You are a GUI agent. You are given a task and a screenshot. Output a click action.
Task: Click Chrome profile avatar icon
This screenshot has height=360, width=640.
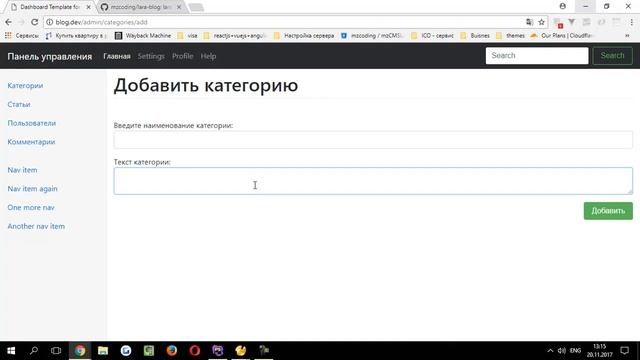(562, 6)
